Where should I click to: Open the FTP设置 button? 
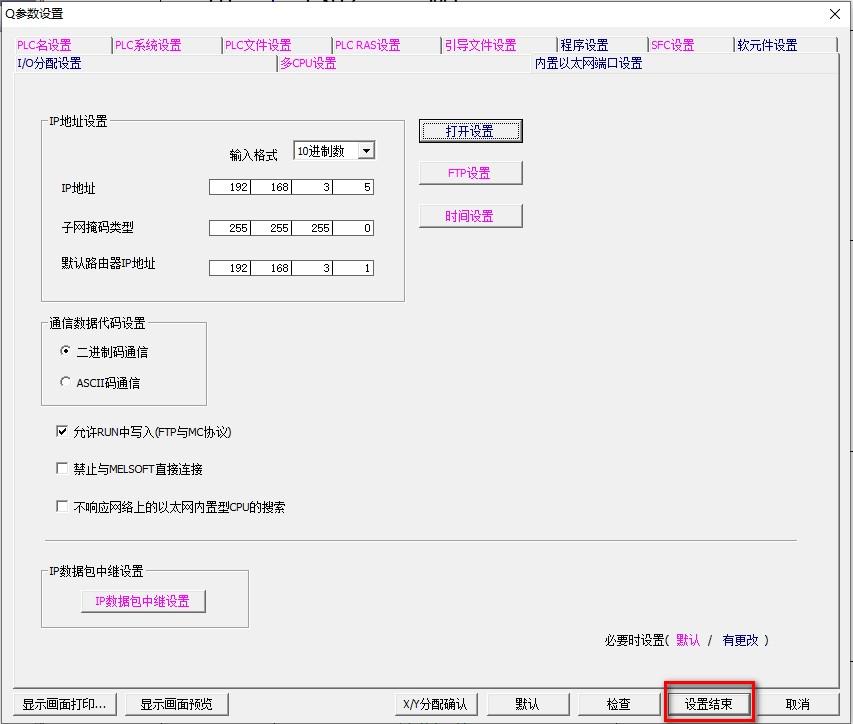(470, 173)
